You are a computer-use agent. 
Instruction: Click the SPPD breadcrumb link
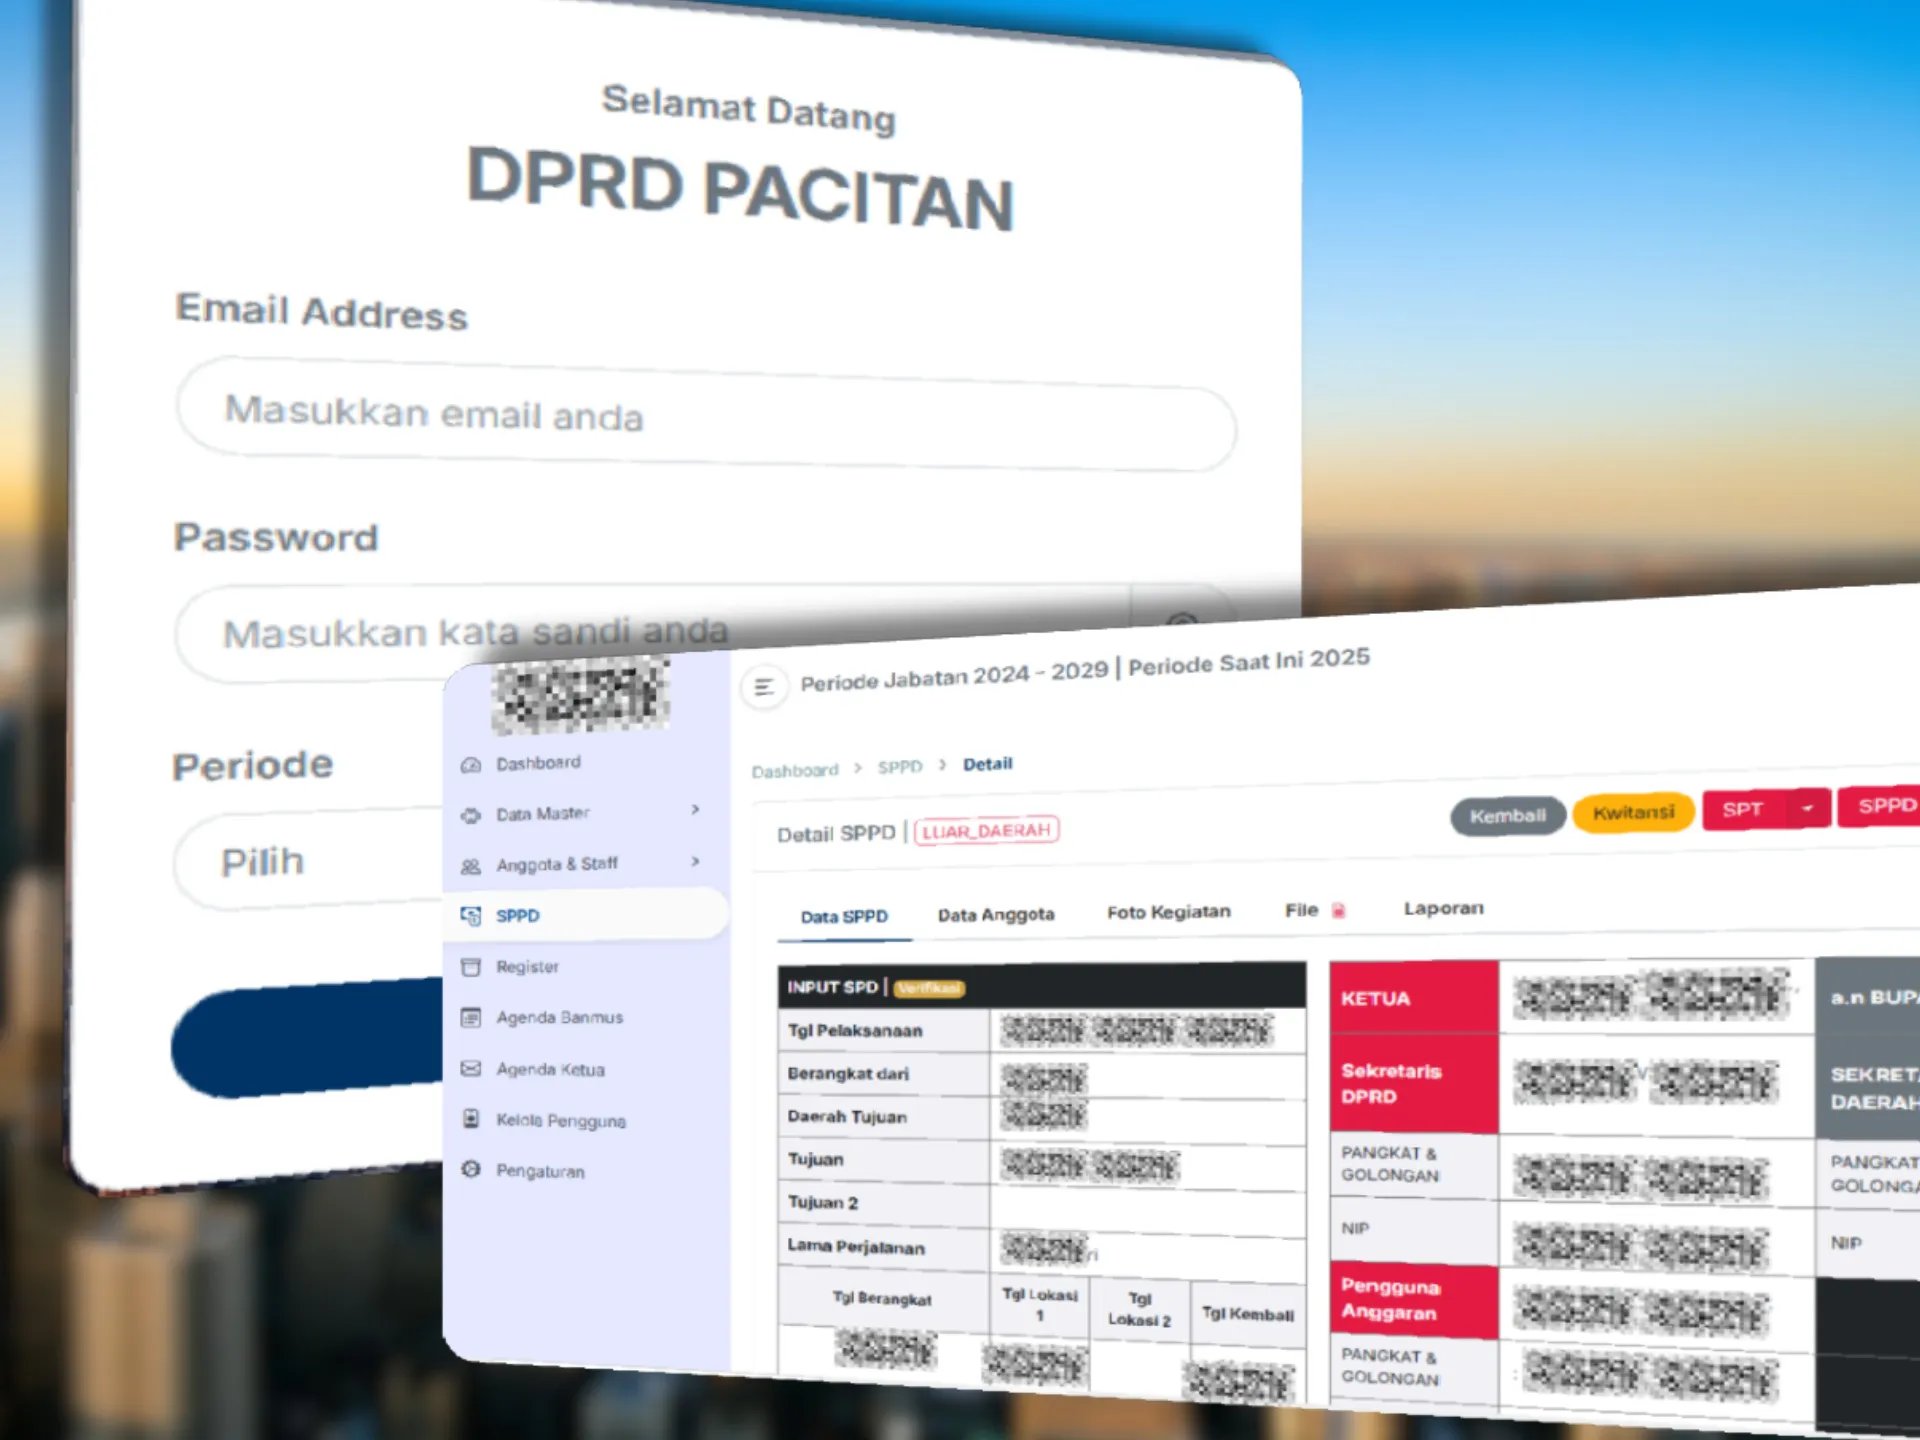900,767
